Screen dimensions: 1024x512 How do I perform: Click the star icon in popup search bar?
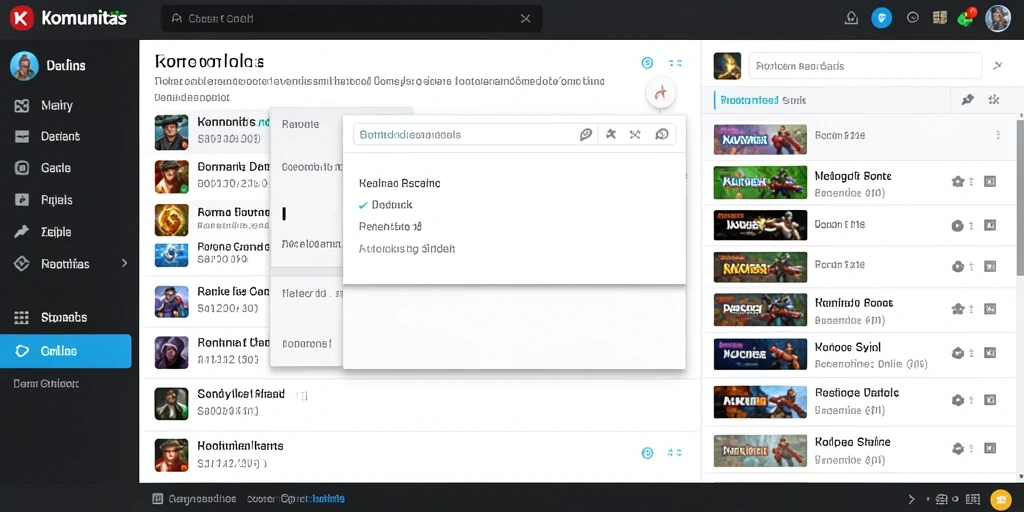[611, 135]
